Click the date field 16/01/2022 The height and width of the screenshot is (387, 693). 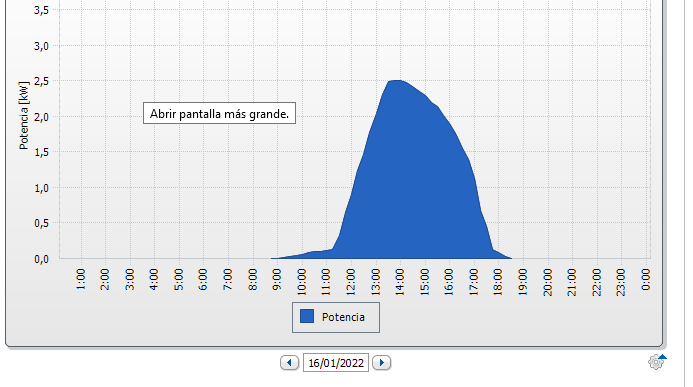tap(336, 363)
